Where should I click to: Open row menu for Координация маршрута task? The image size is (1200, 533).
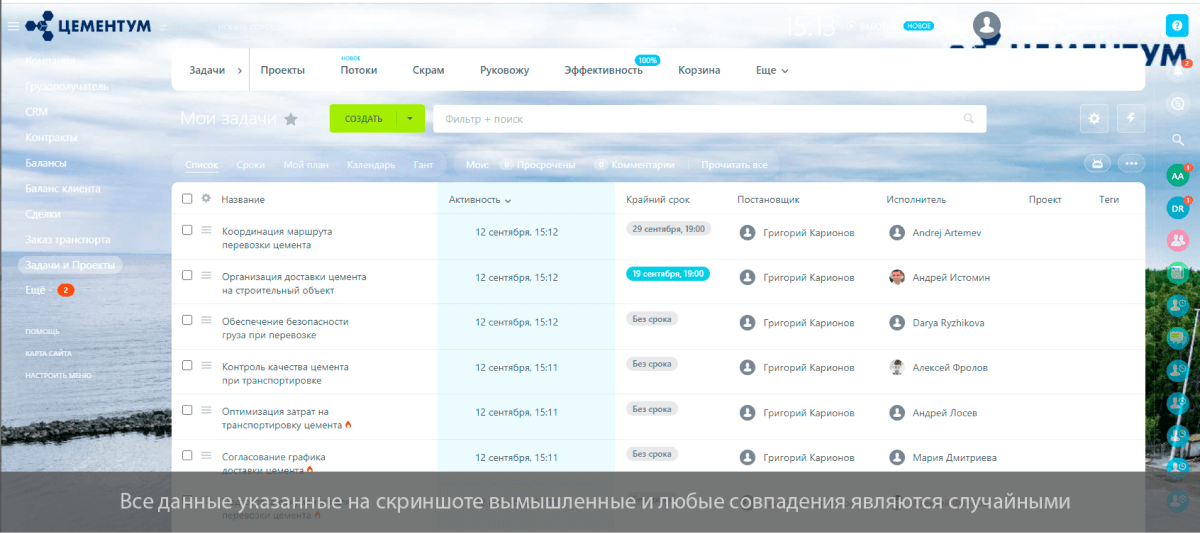tap(206, 230)
